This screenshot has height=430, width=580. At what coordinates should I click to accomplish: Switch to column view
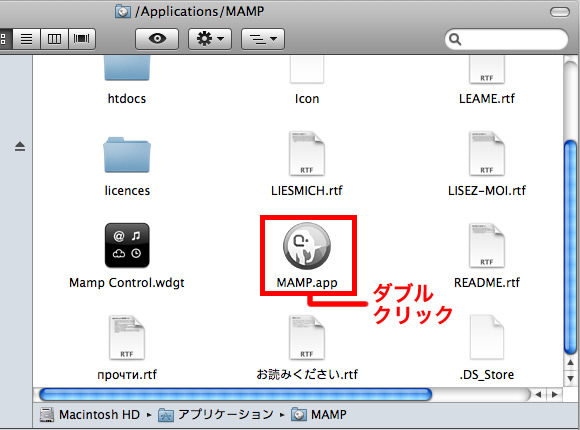(x=54, y=39)
